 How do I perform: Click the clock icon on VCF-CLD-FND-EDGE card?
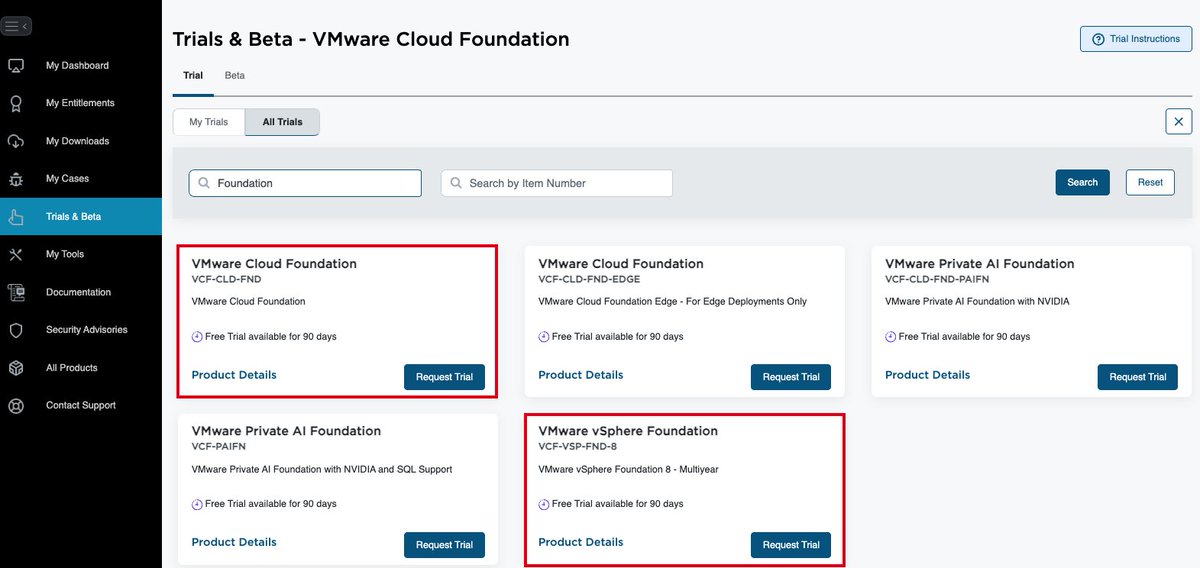click(544, 337)
